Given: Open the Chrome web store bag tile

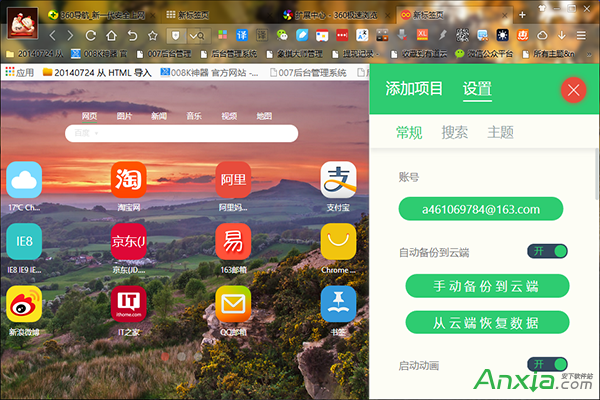Looking at the screenshot, I should (338, 242).
